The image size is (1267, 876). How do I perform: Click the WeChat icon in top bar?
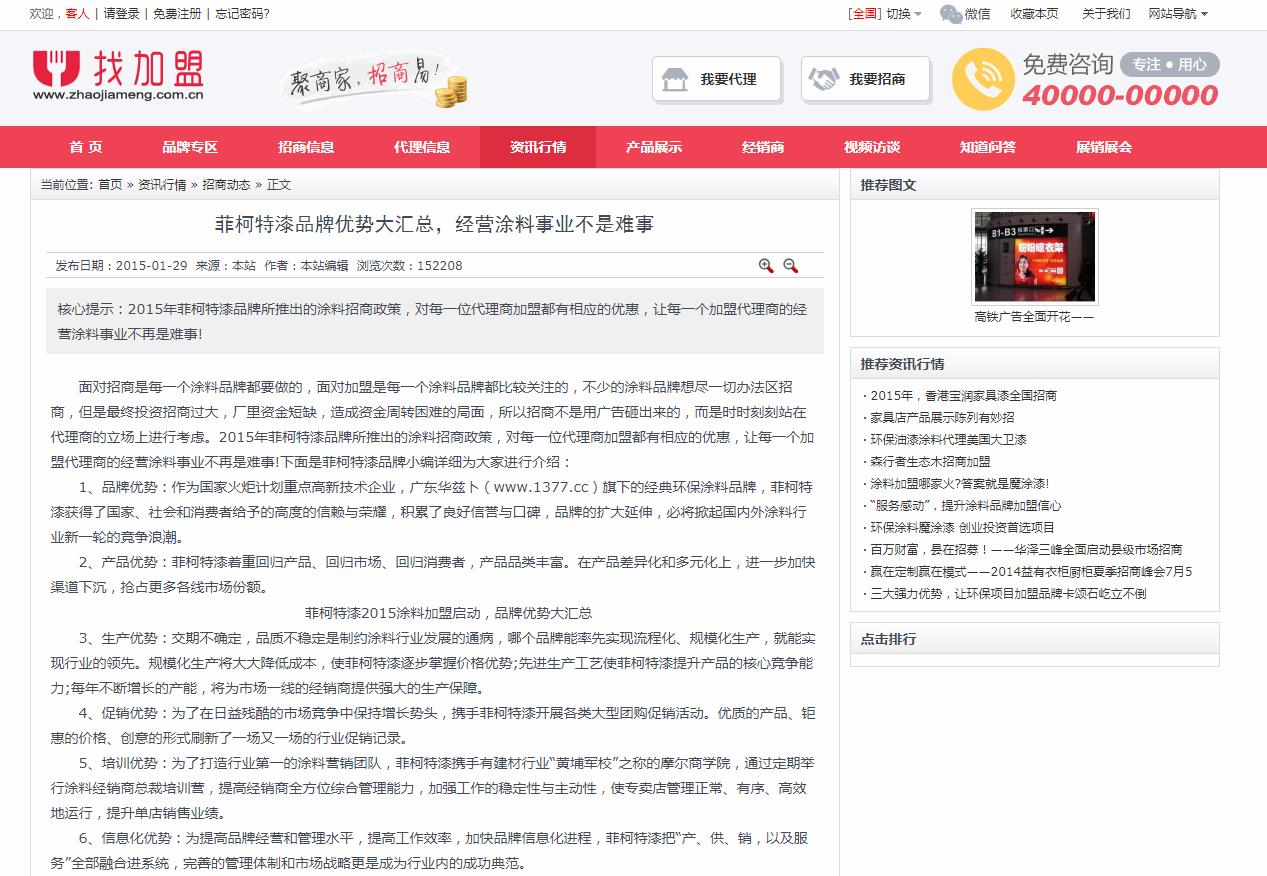[x=951, y=14]
